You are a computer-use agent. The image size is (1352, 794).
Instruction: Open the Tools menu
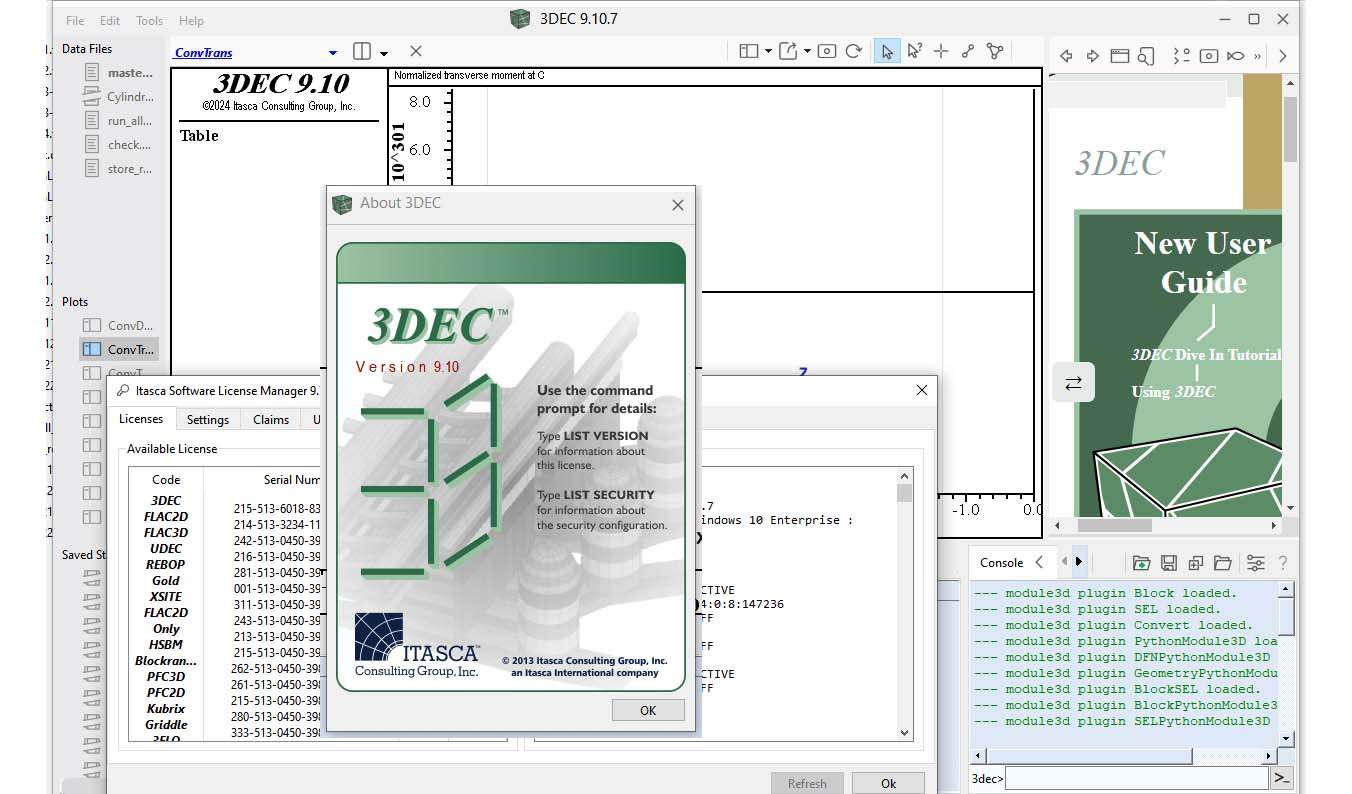tap(149, 20)
